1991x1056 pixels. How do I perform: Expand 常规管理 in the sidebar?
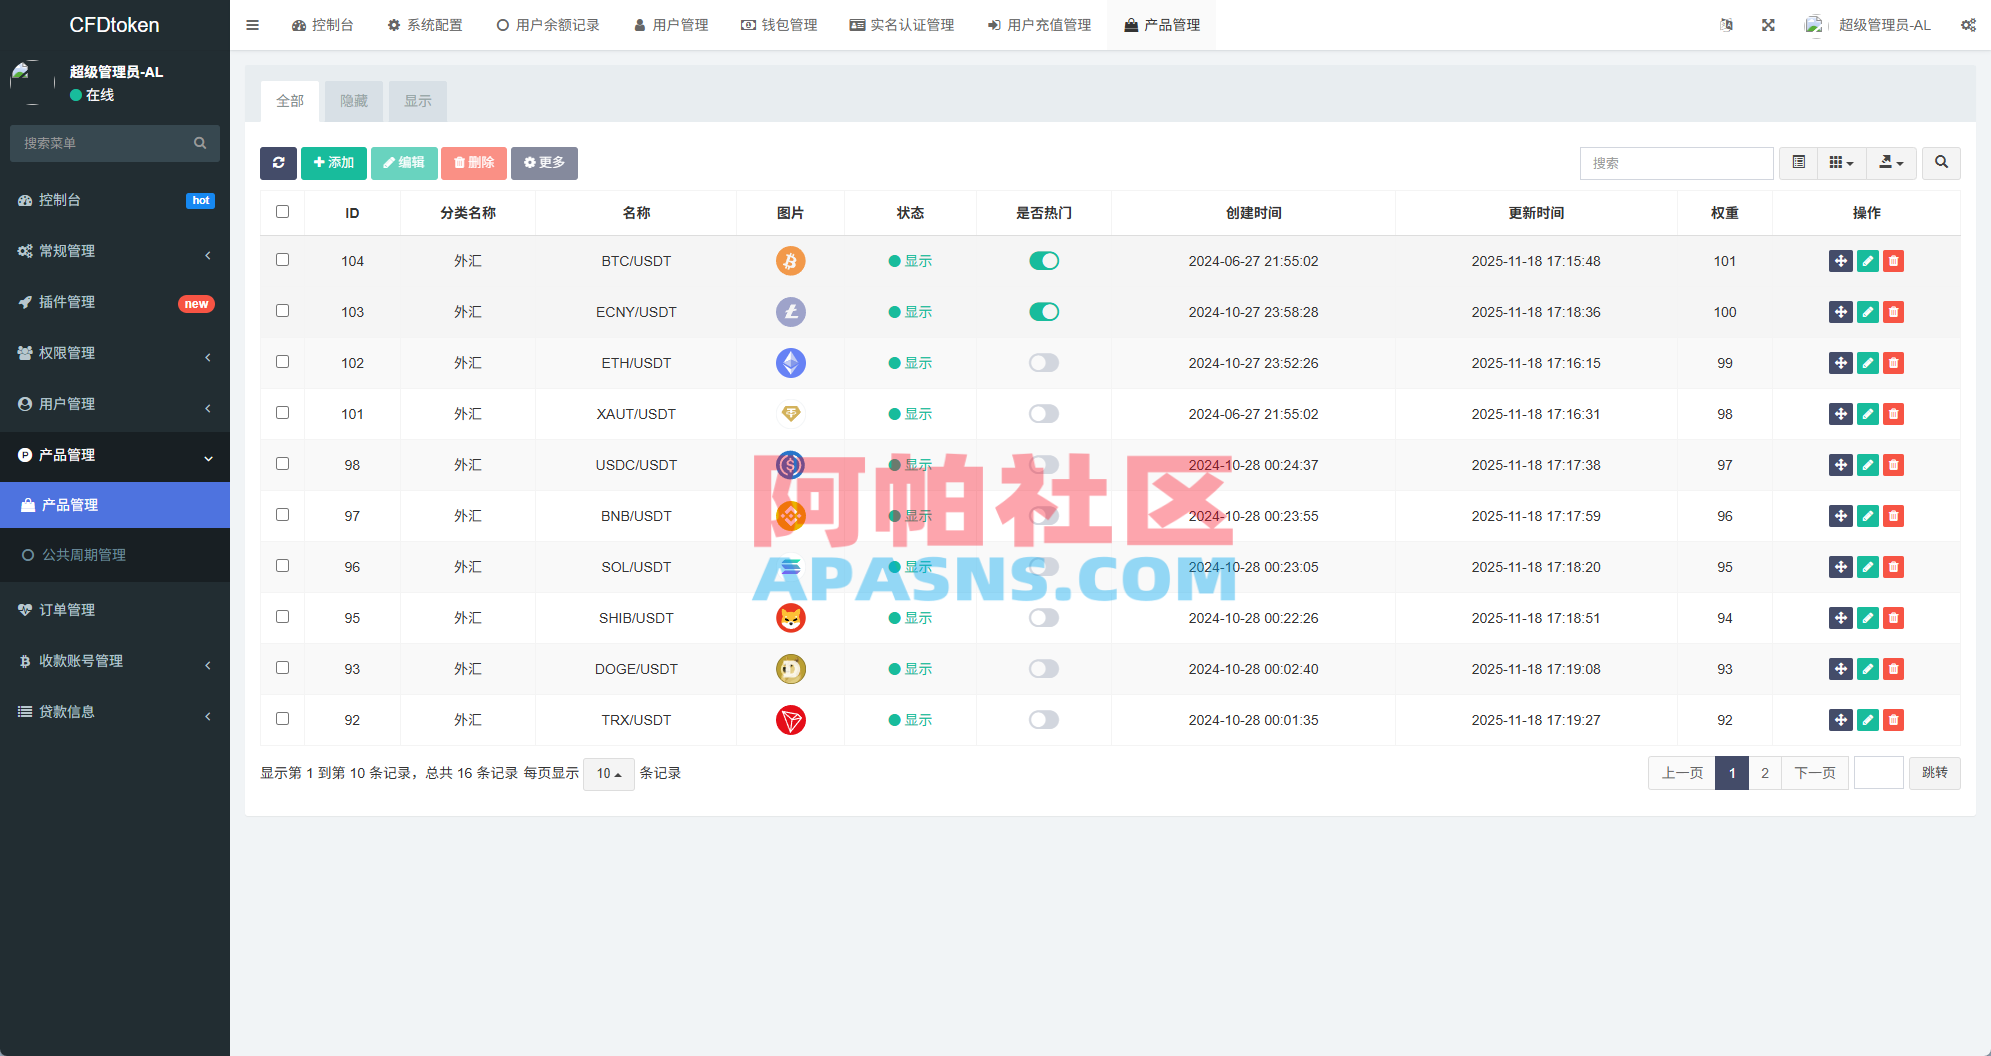(115, 251)
